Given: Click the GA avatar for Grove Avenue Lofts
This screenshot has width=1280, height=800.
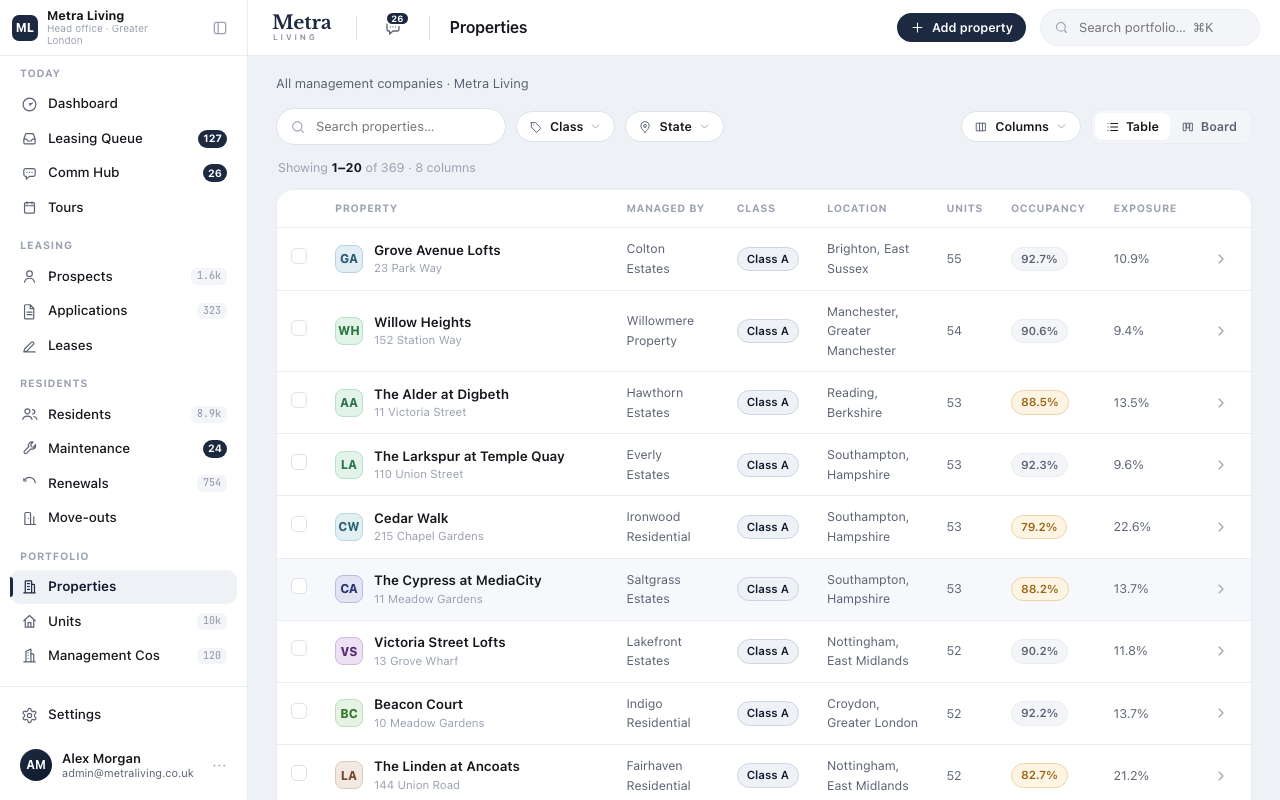Looking at the screenshot, I should point(349,259).
